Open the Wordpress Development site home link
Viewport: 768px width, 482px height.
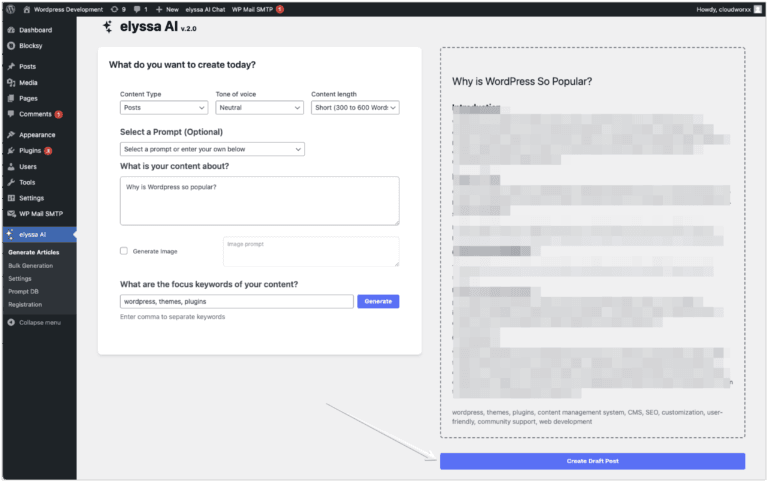(x=63, y=9)
